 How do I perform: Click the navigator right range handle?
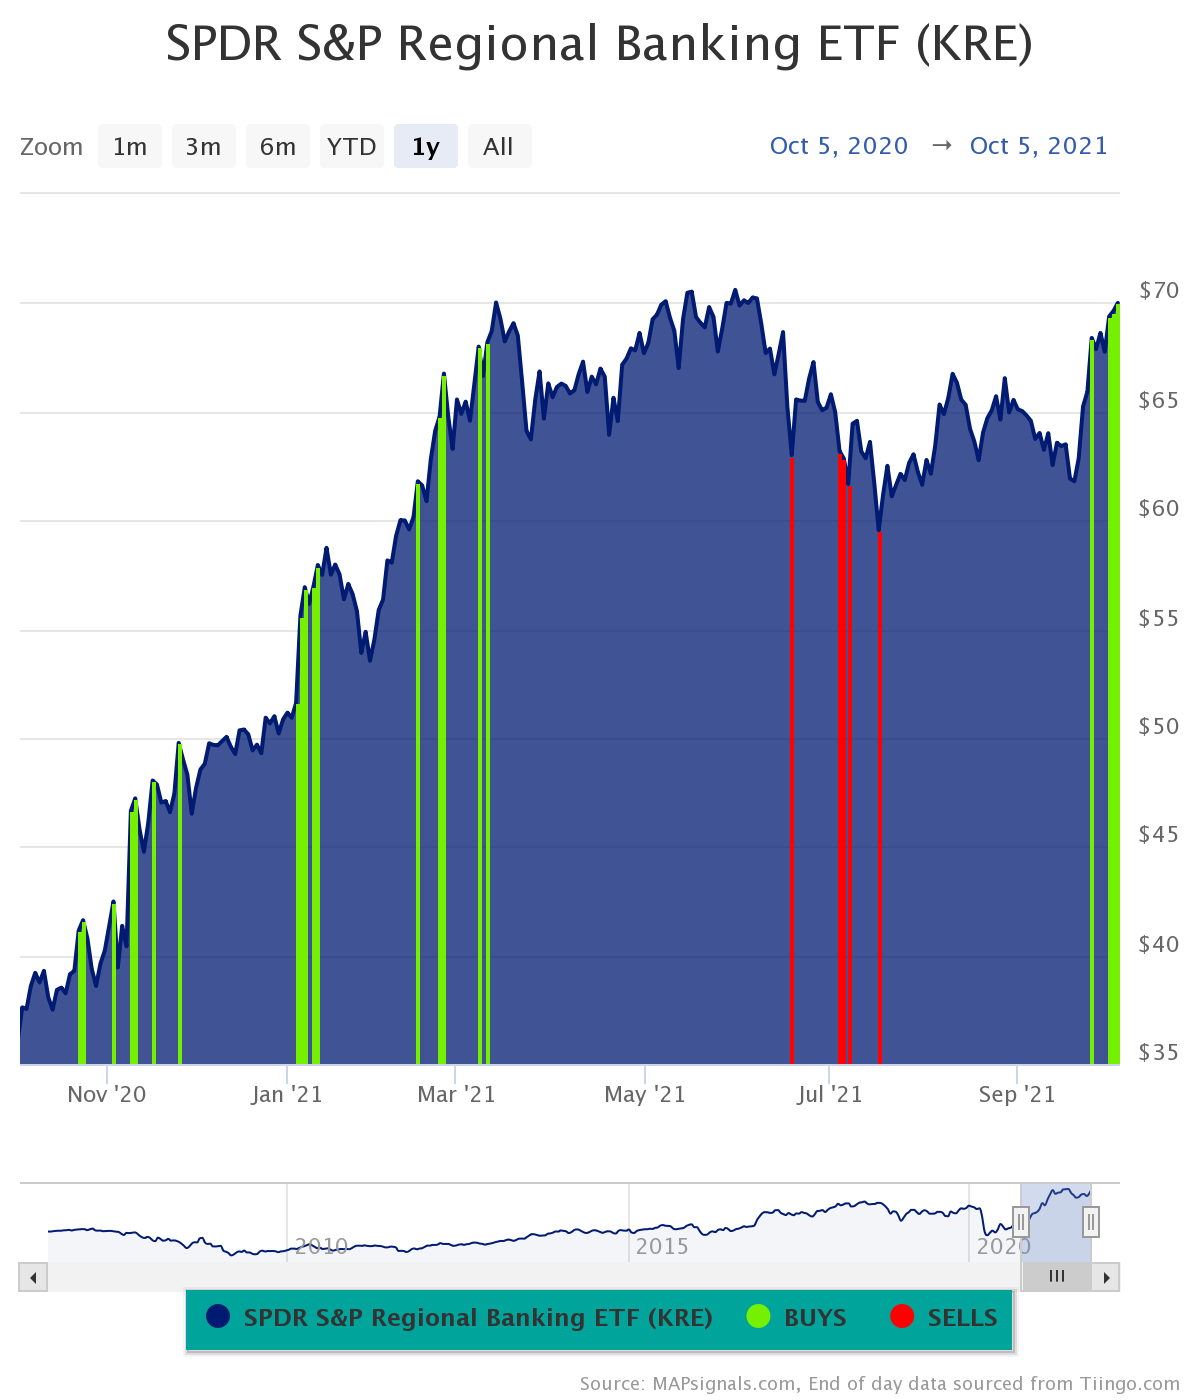[x=1091, y=1221]
